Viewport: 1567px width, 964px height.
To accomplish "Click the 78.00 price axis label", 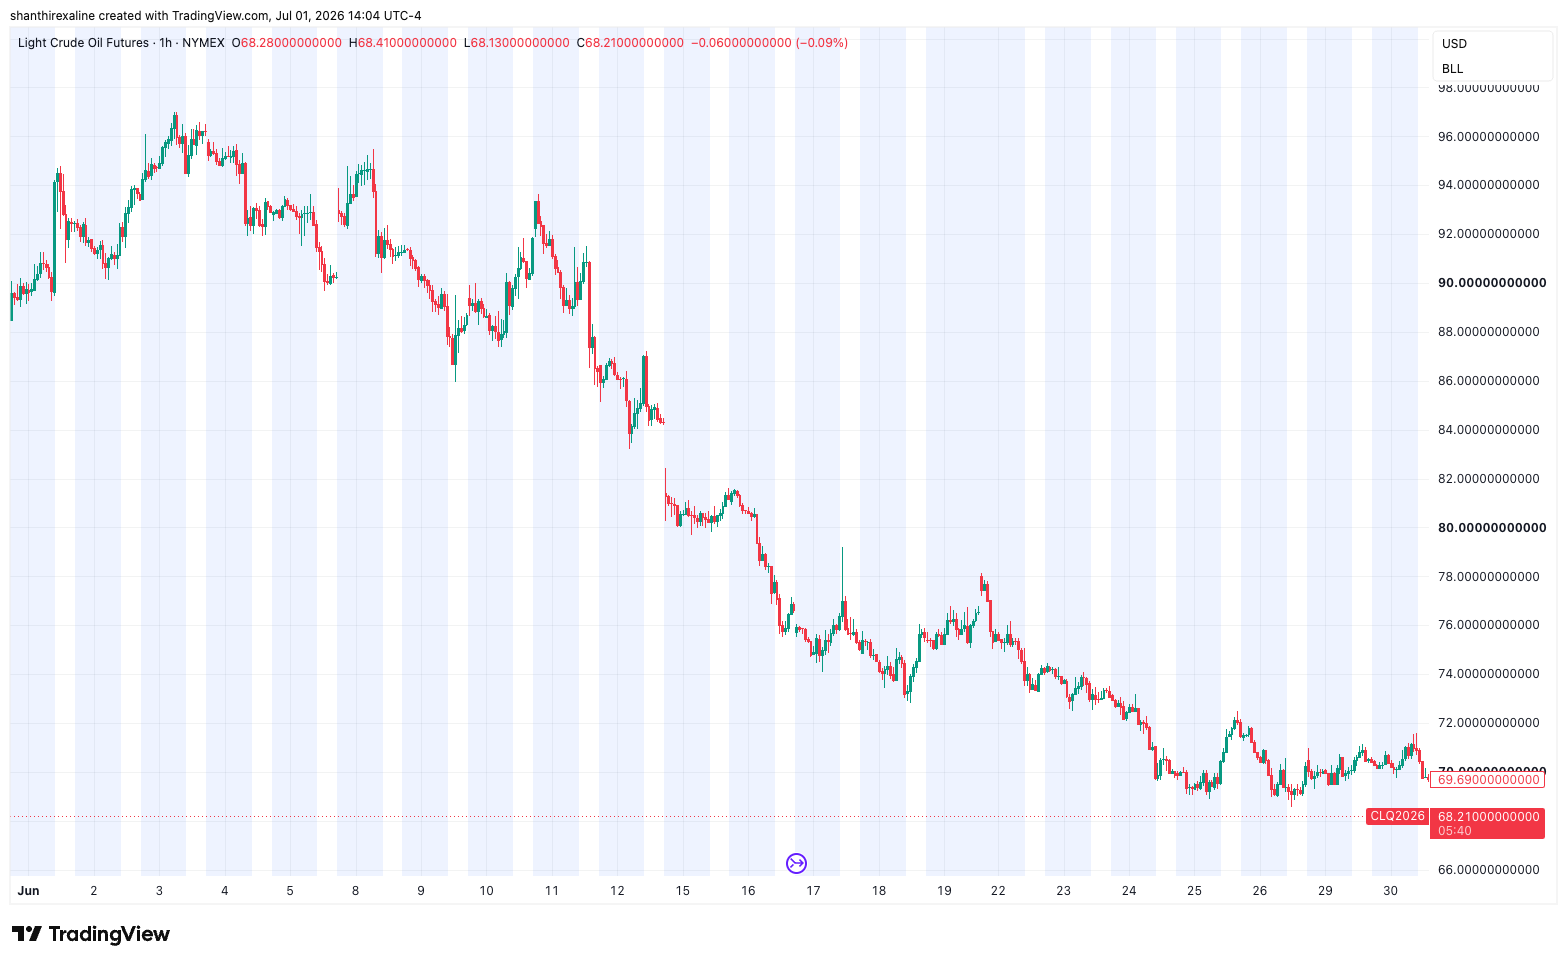I will point(1488,577).
